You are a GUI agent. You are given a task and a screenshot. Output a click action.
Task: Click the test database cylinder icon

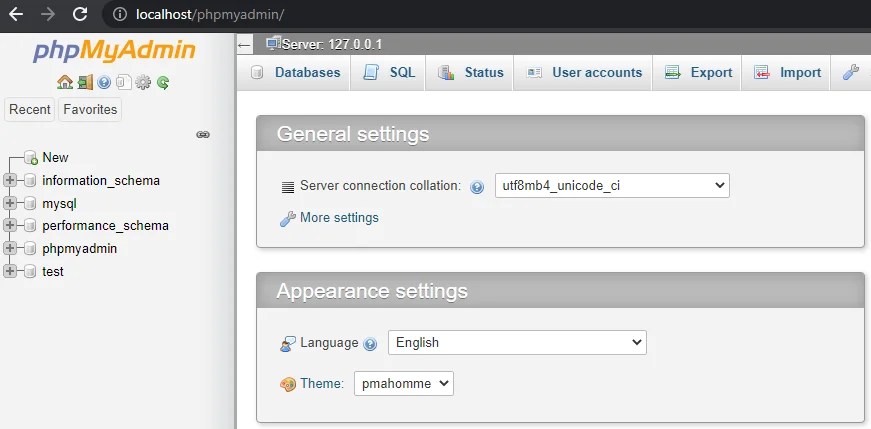(x=30, y=271)
